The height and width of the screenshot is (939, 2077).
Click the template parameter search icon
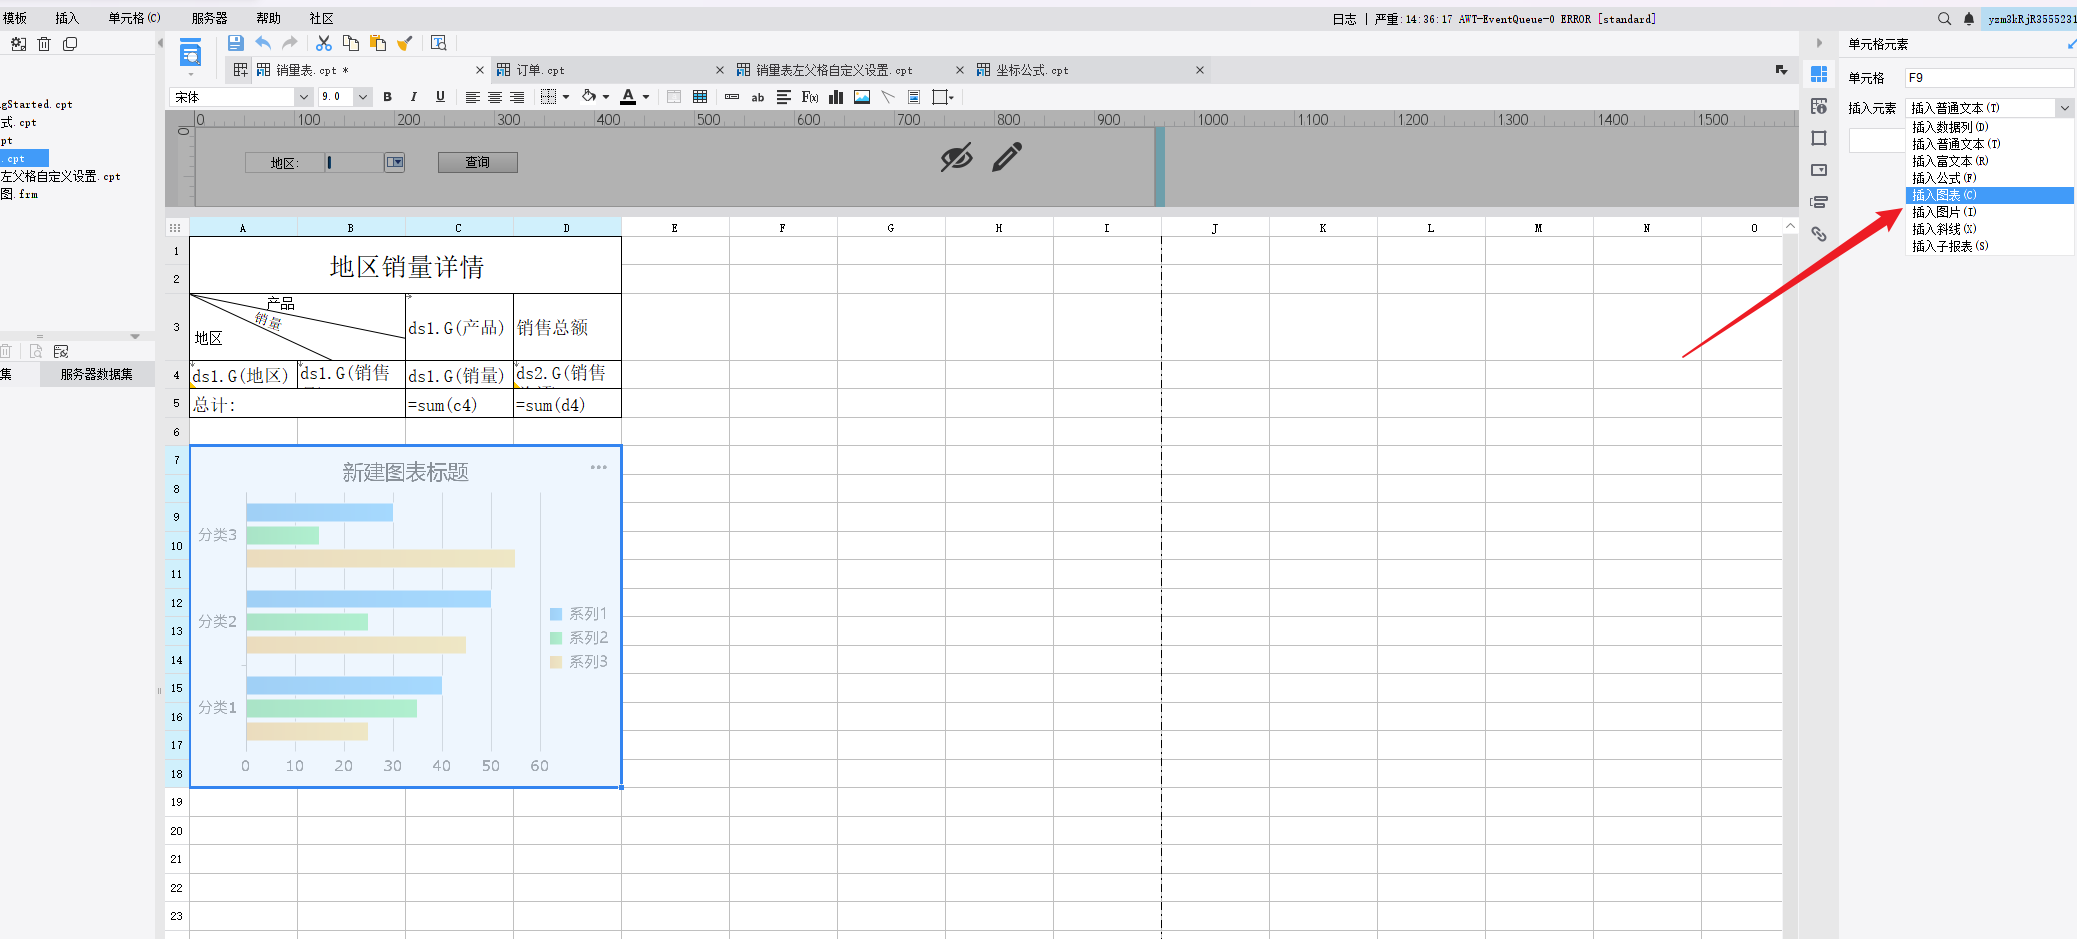pyautogui.click(x=438, y=43)
